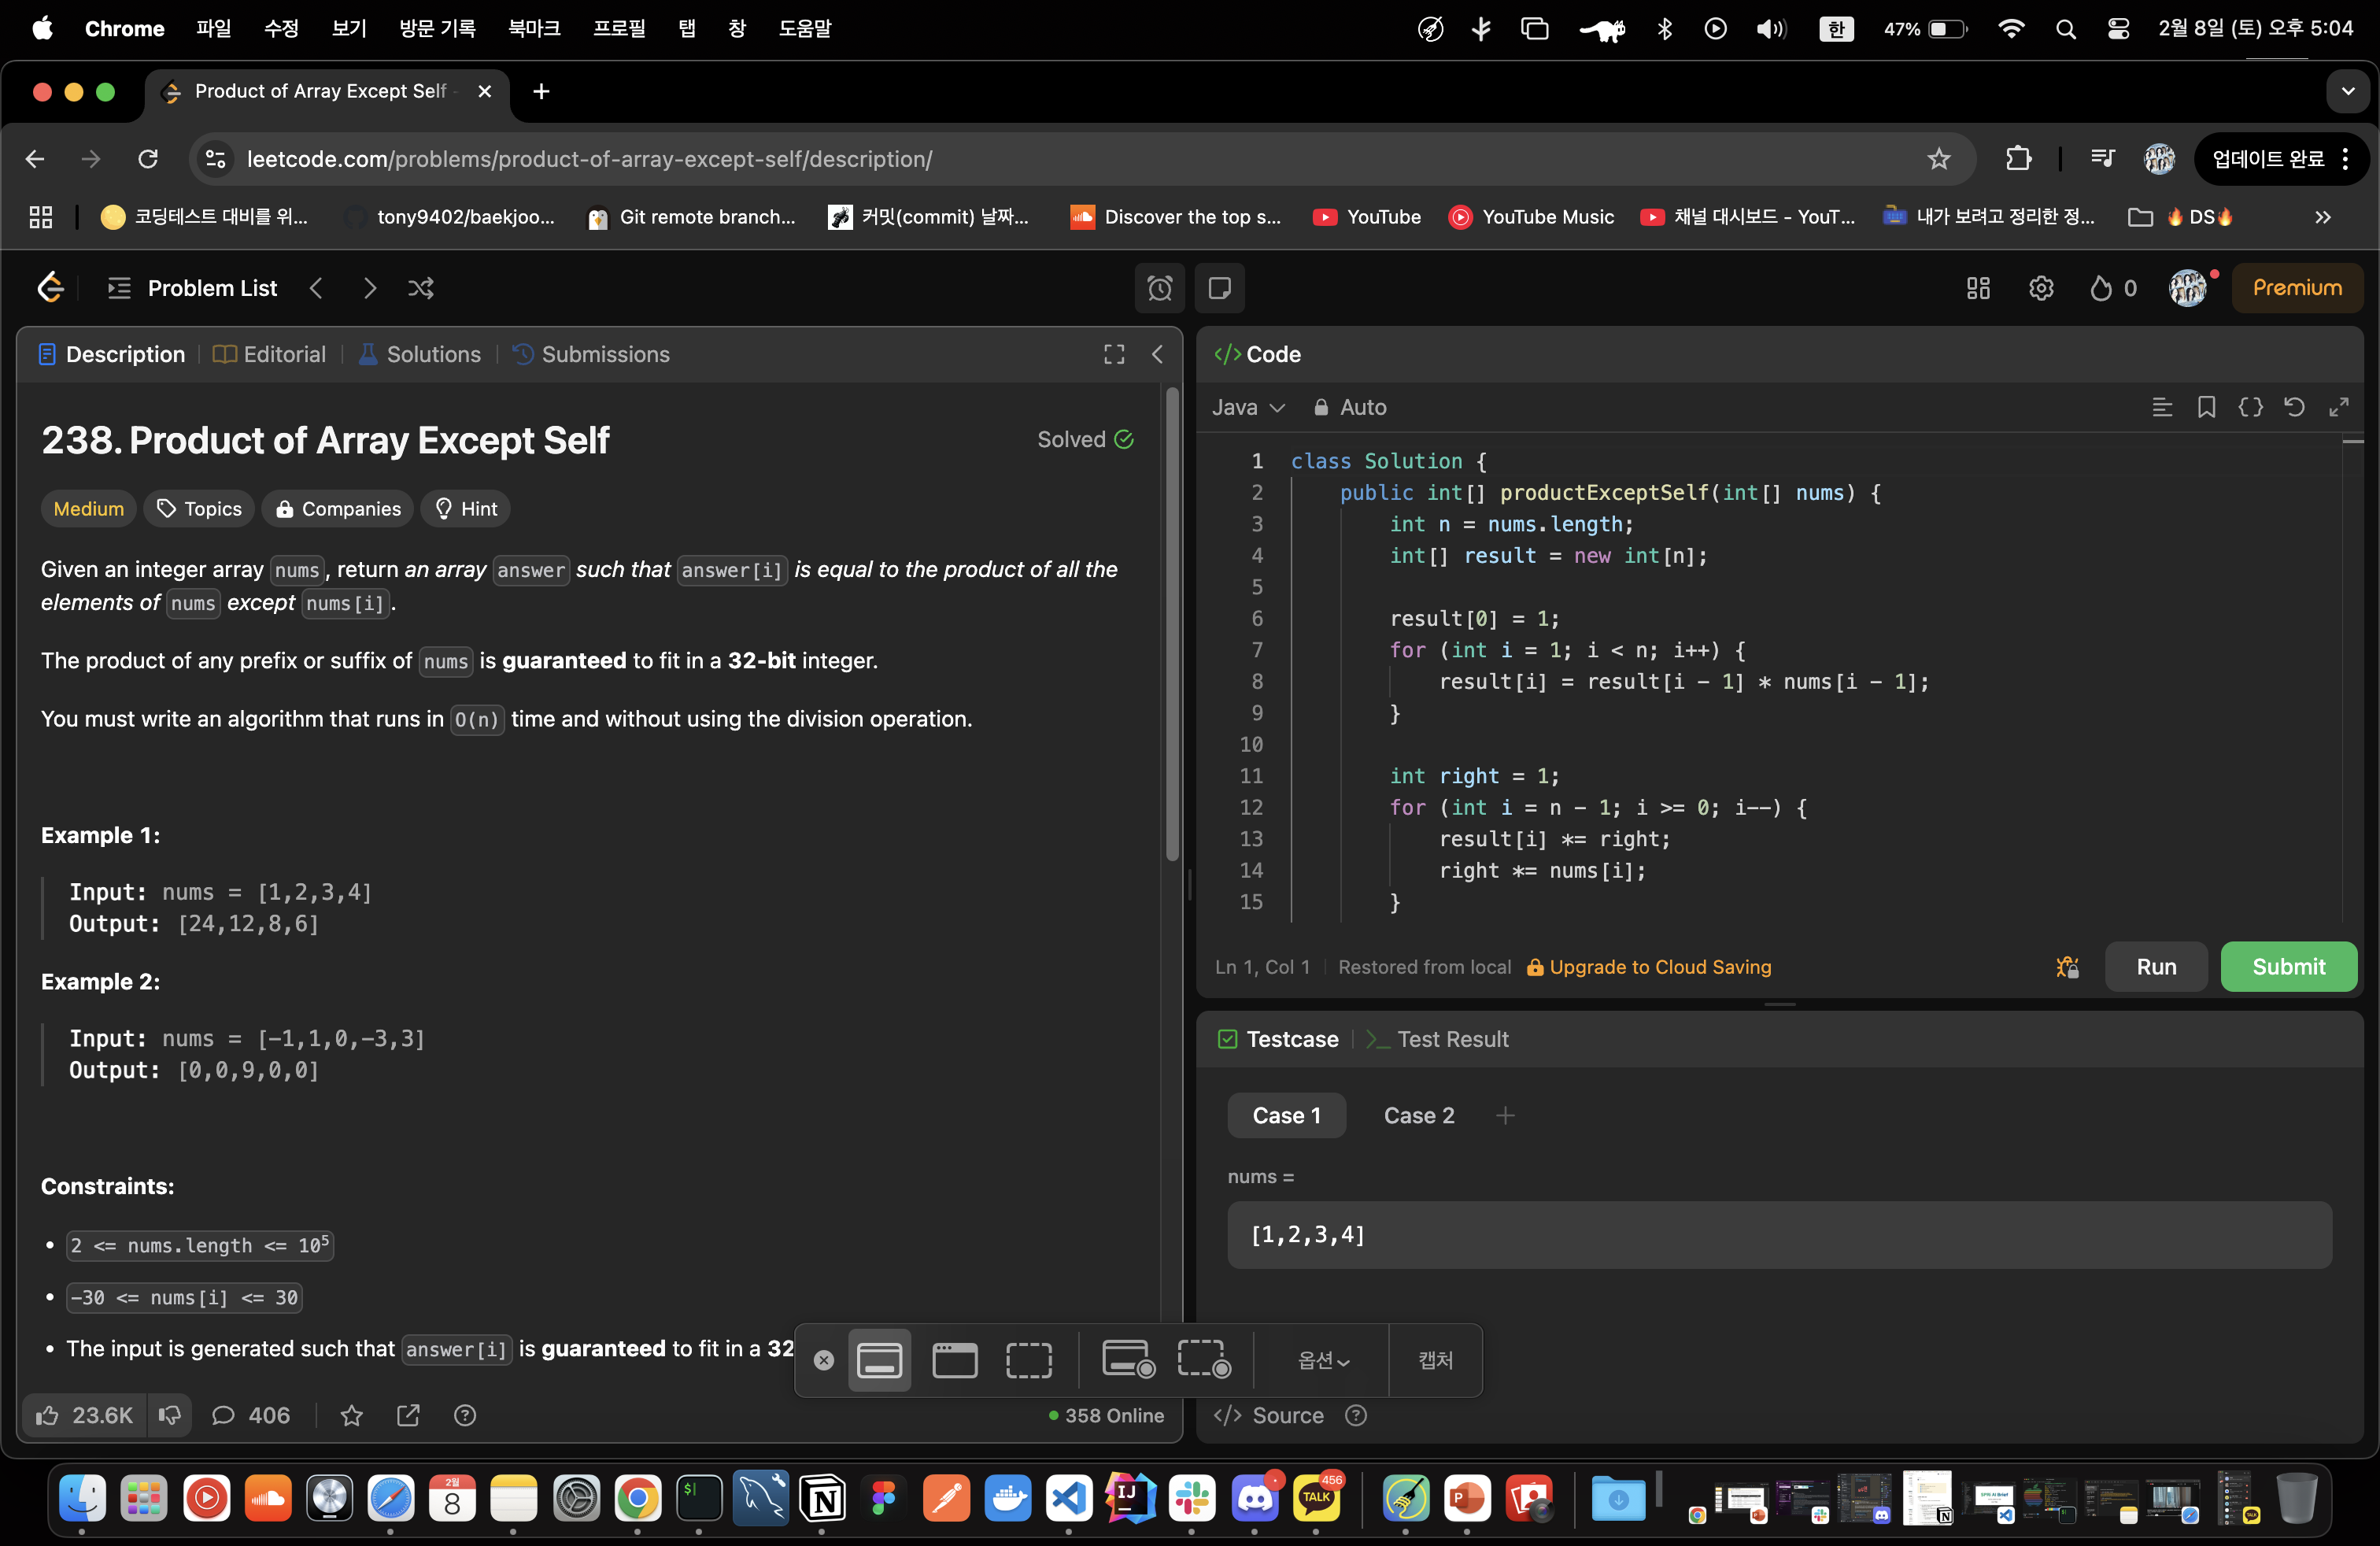Screen dimensions: 2380x1546
Task: Toggle the Auto lock setting
Action: [1349, 407]
